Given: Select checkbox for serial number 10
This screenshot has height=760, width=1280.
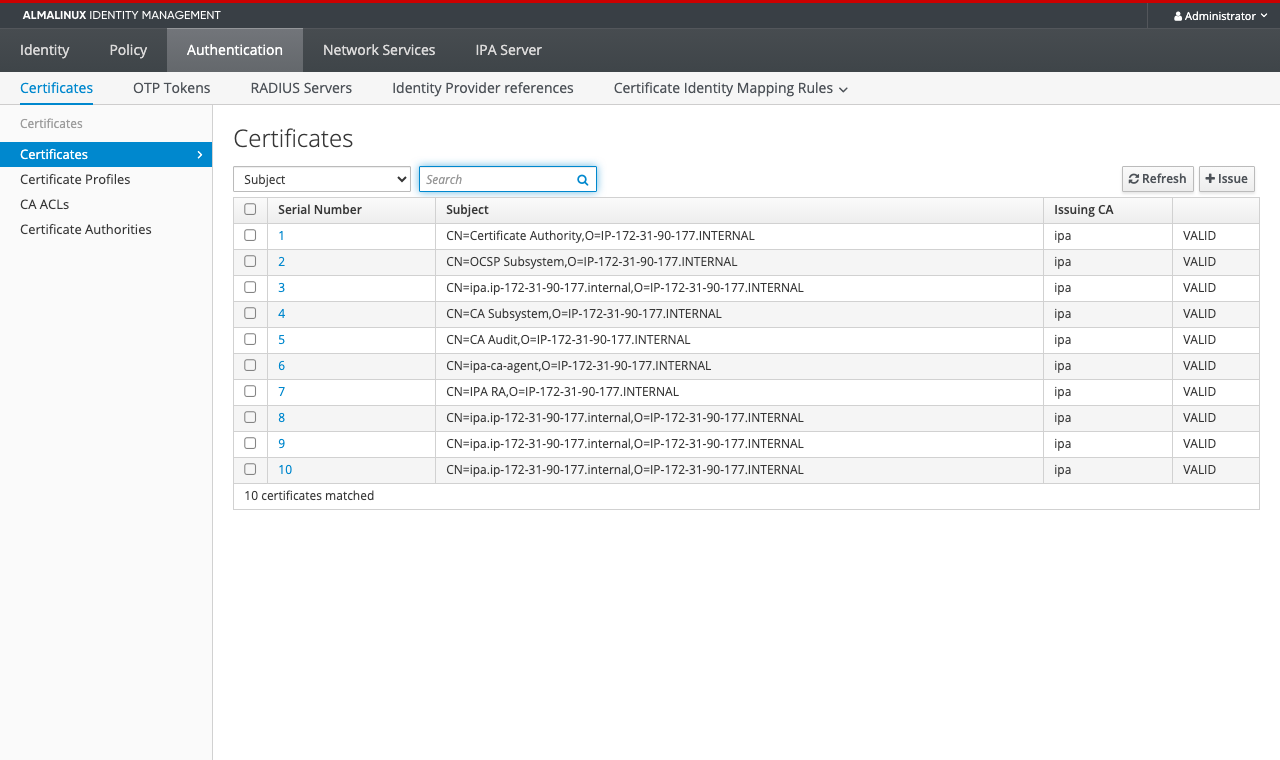Looking at the screenshot, I should pos(250,469).
